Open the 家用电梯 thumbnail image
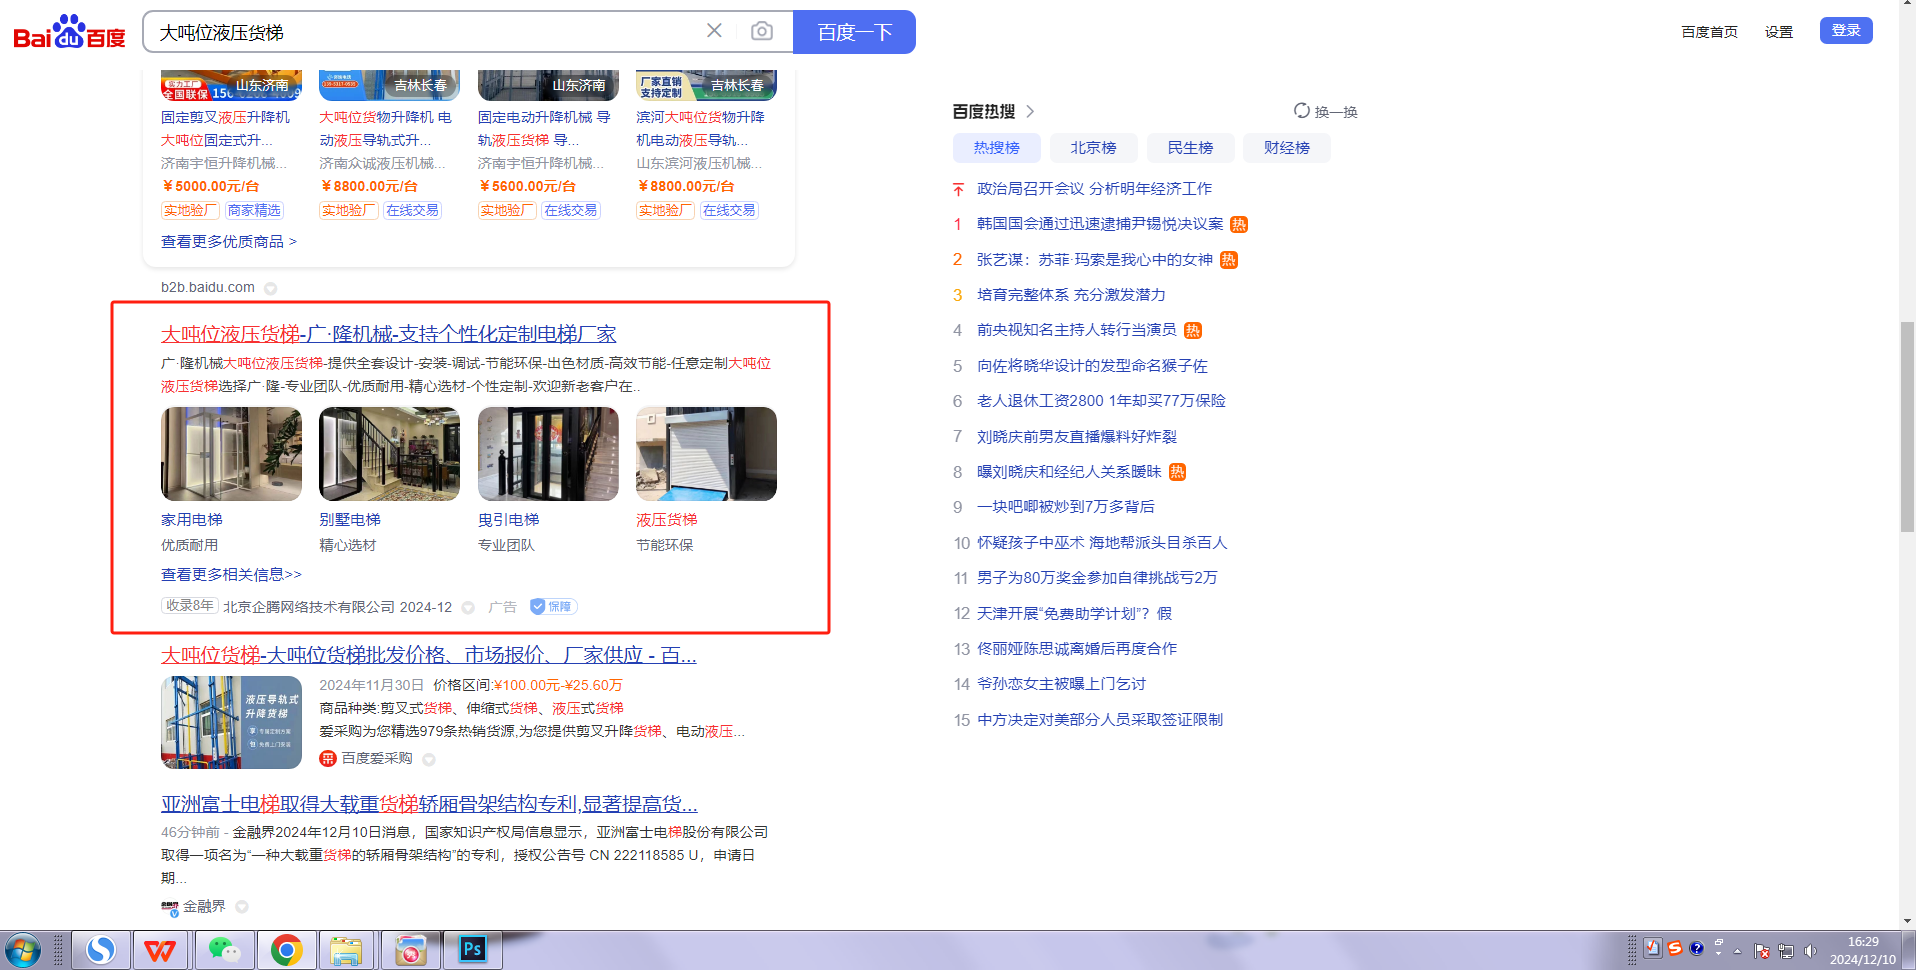1916x970 pixels. pyautogui.click(x=231, y=454)
